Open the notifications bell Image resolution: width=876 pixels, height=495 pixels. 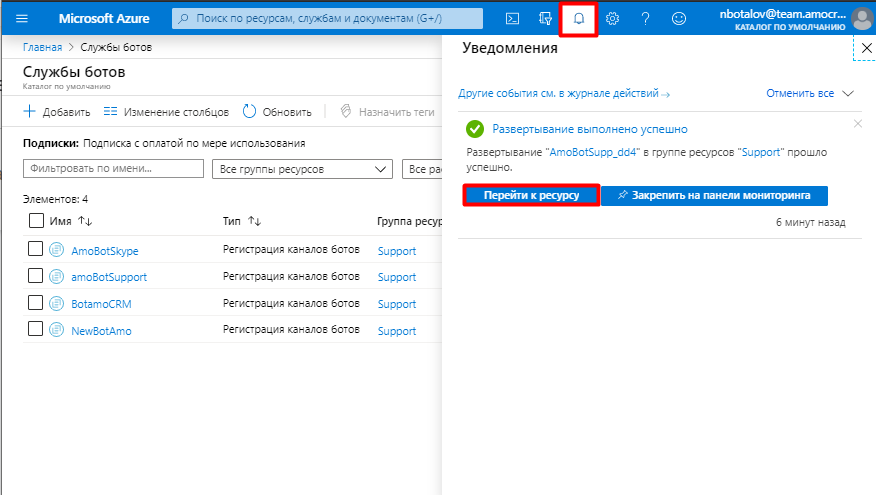(579, 18)
